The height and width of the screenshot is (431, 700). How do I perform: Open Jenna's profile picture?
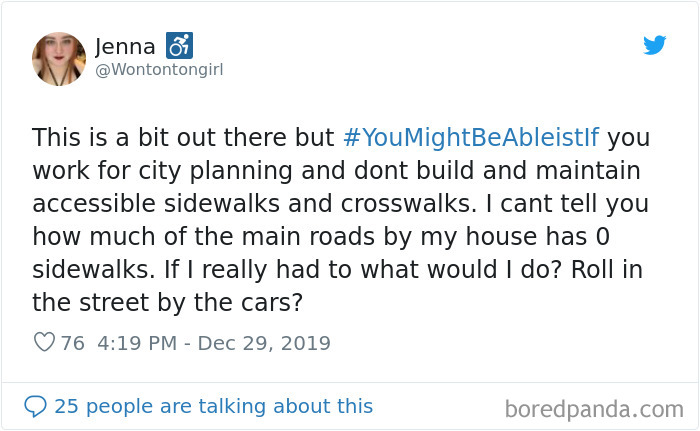tap(59, 59)
